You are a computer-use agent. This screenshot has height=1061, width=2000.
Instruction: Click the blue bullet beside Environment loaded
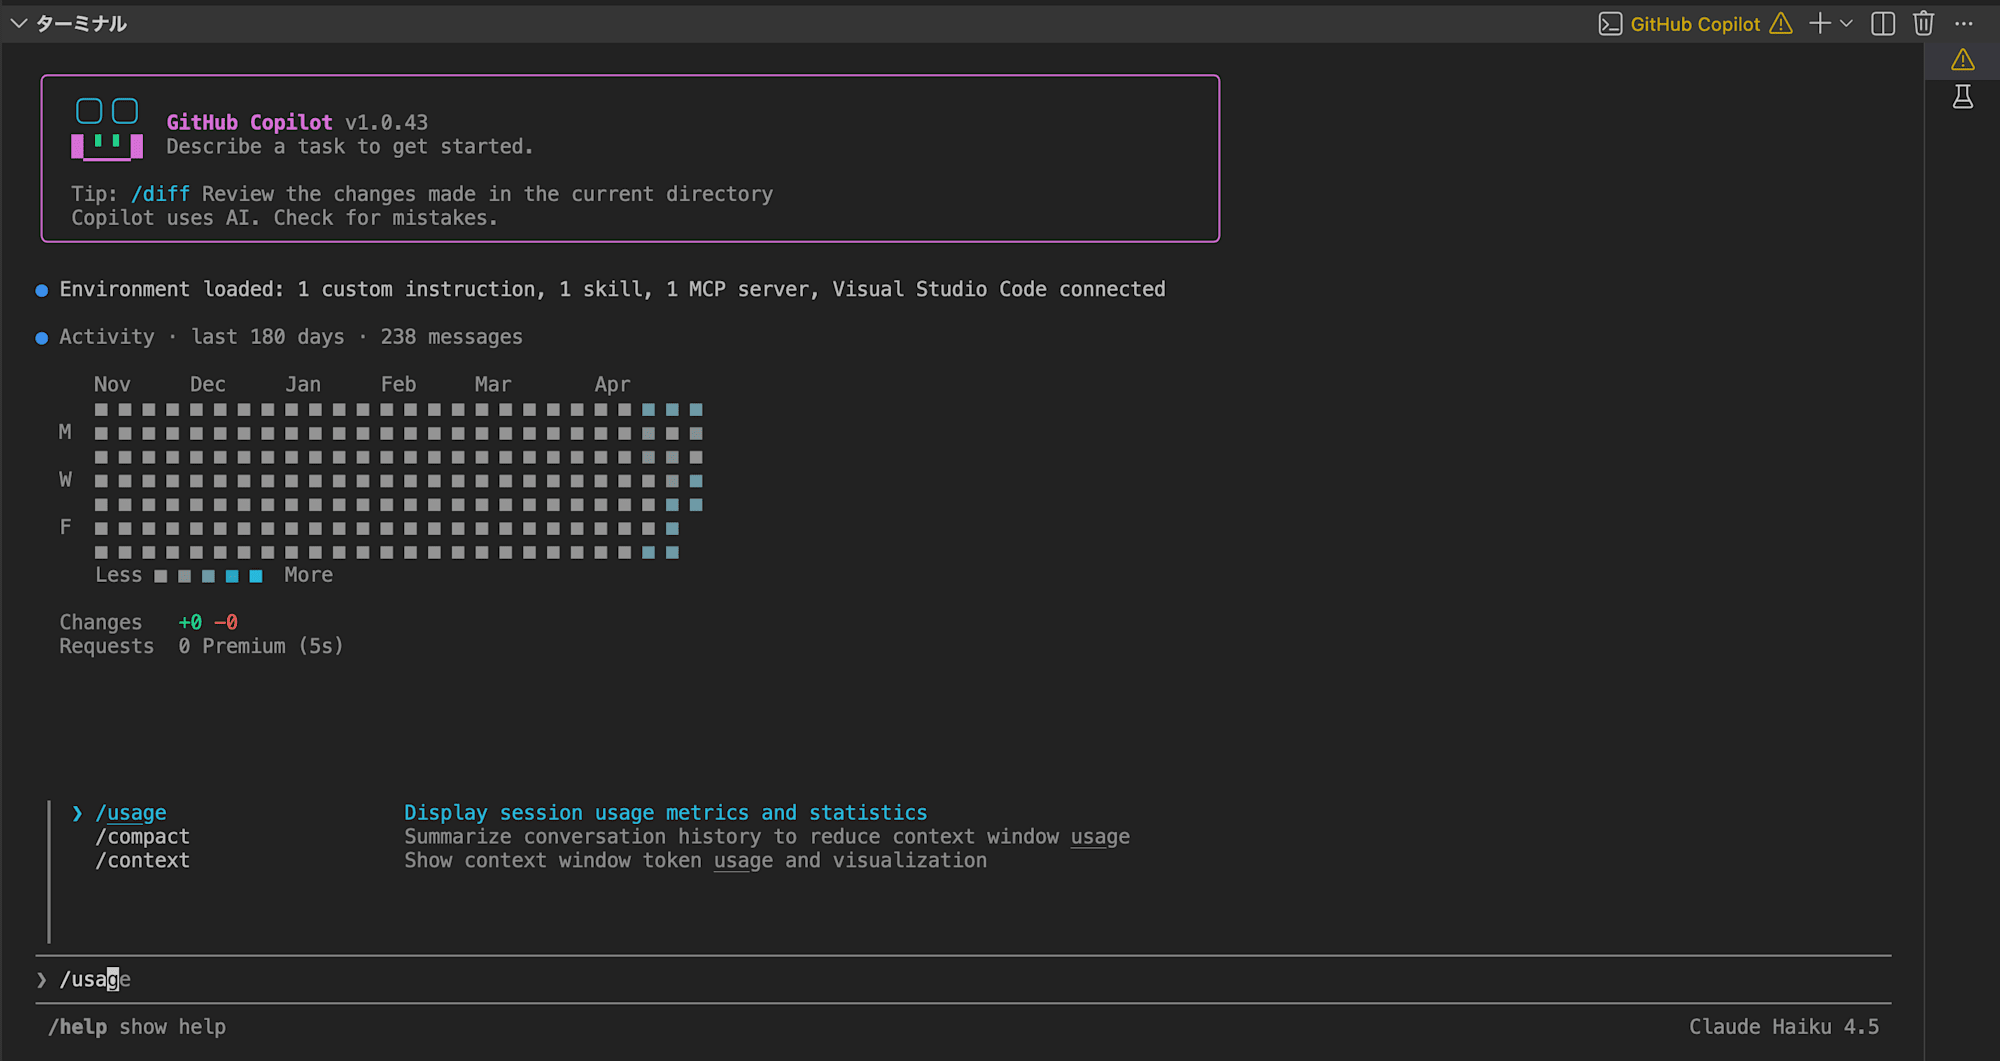pyautogui.click(x=42, y=291)
